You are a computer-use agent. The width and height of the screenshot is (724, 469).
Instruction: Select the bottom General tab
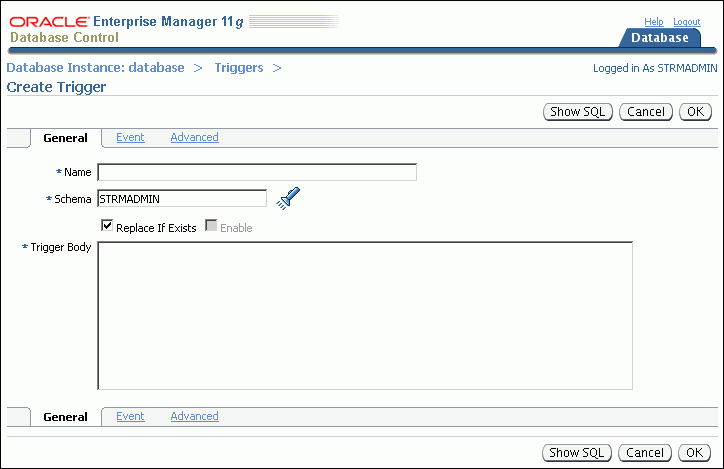click(x=65, y=417)
